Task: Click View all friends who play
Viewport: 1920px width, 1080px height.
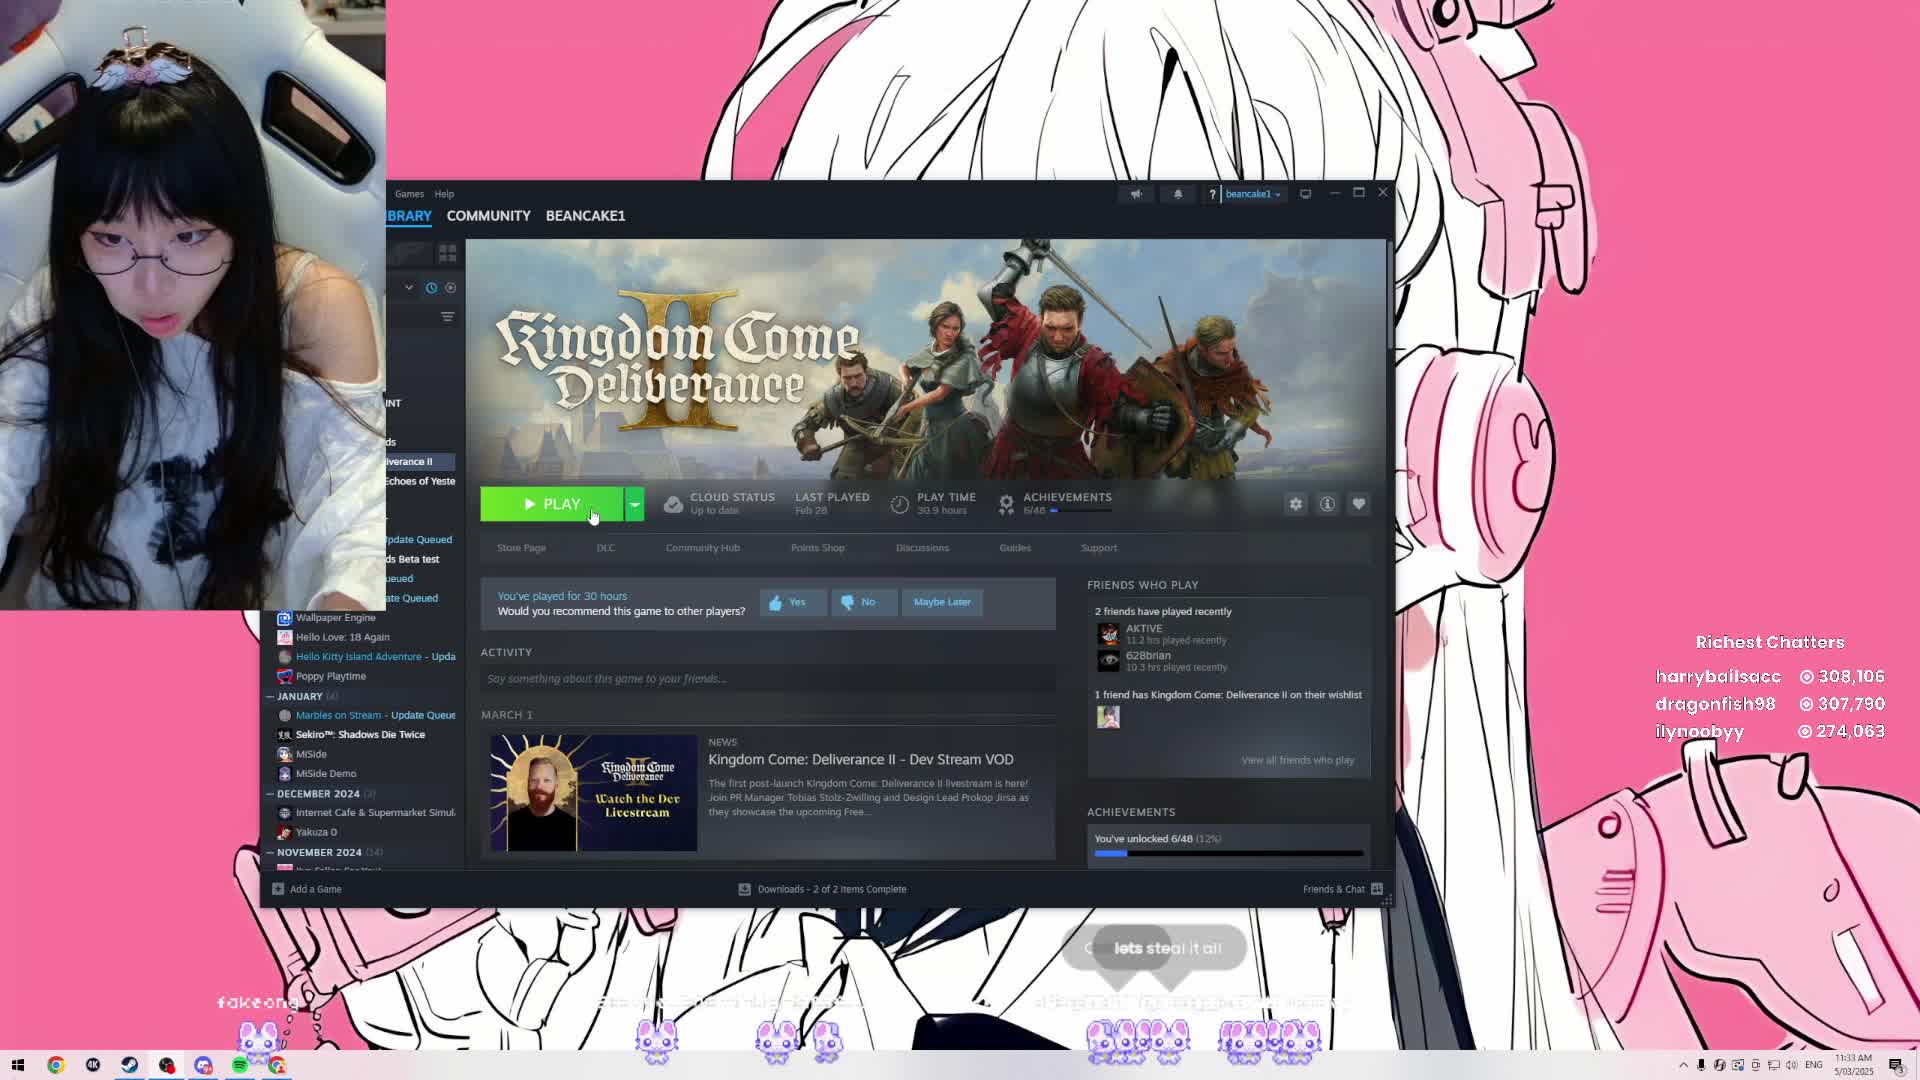Action: [x=1298, y=760]
